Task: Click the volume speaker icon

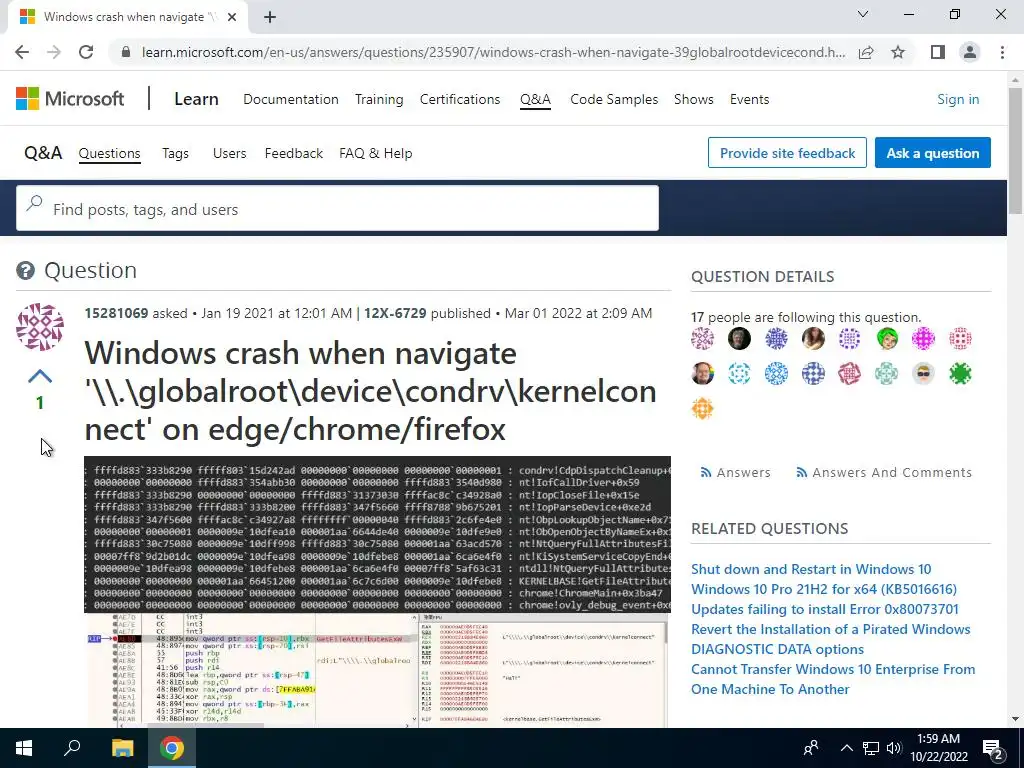Action: tap(894, 748)
